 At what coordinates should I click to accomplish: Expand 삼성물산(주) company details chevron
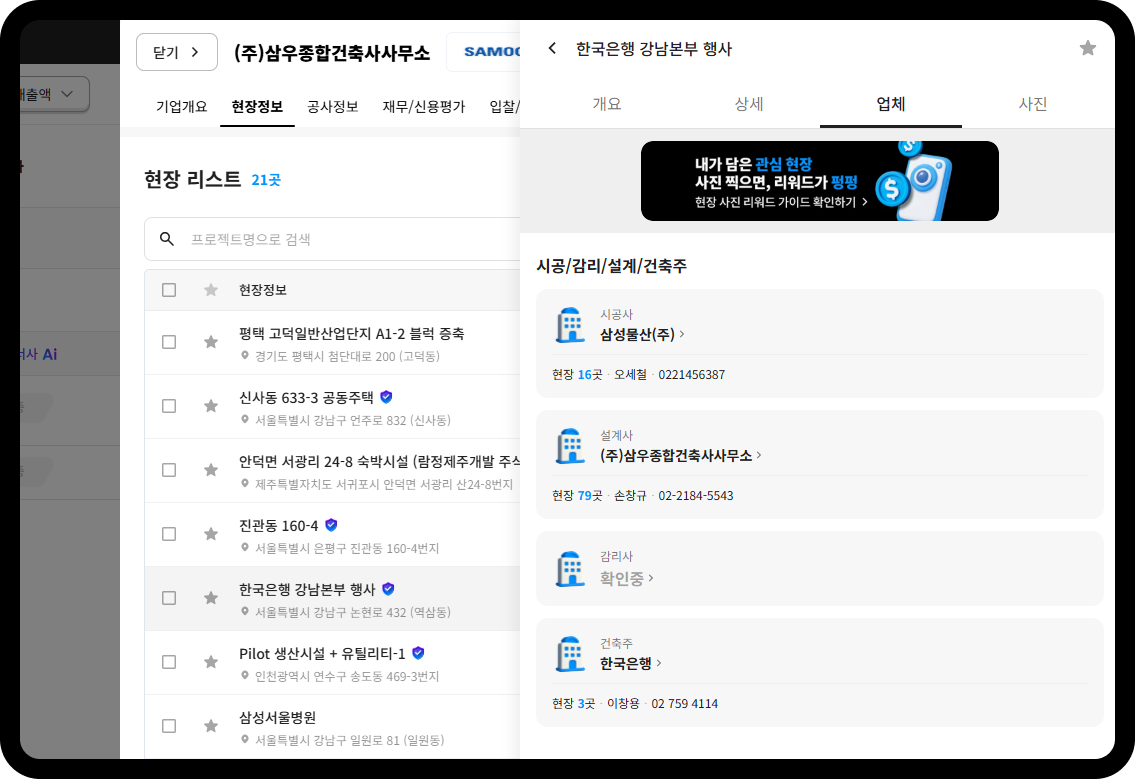coord(682,334)
